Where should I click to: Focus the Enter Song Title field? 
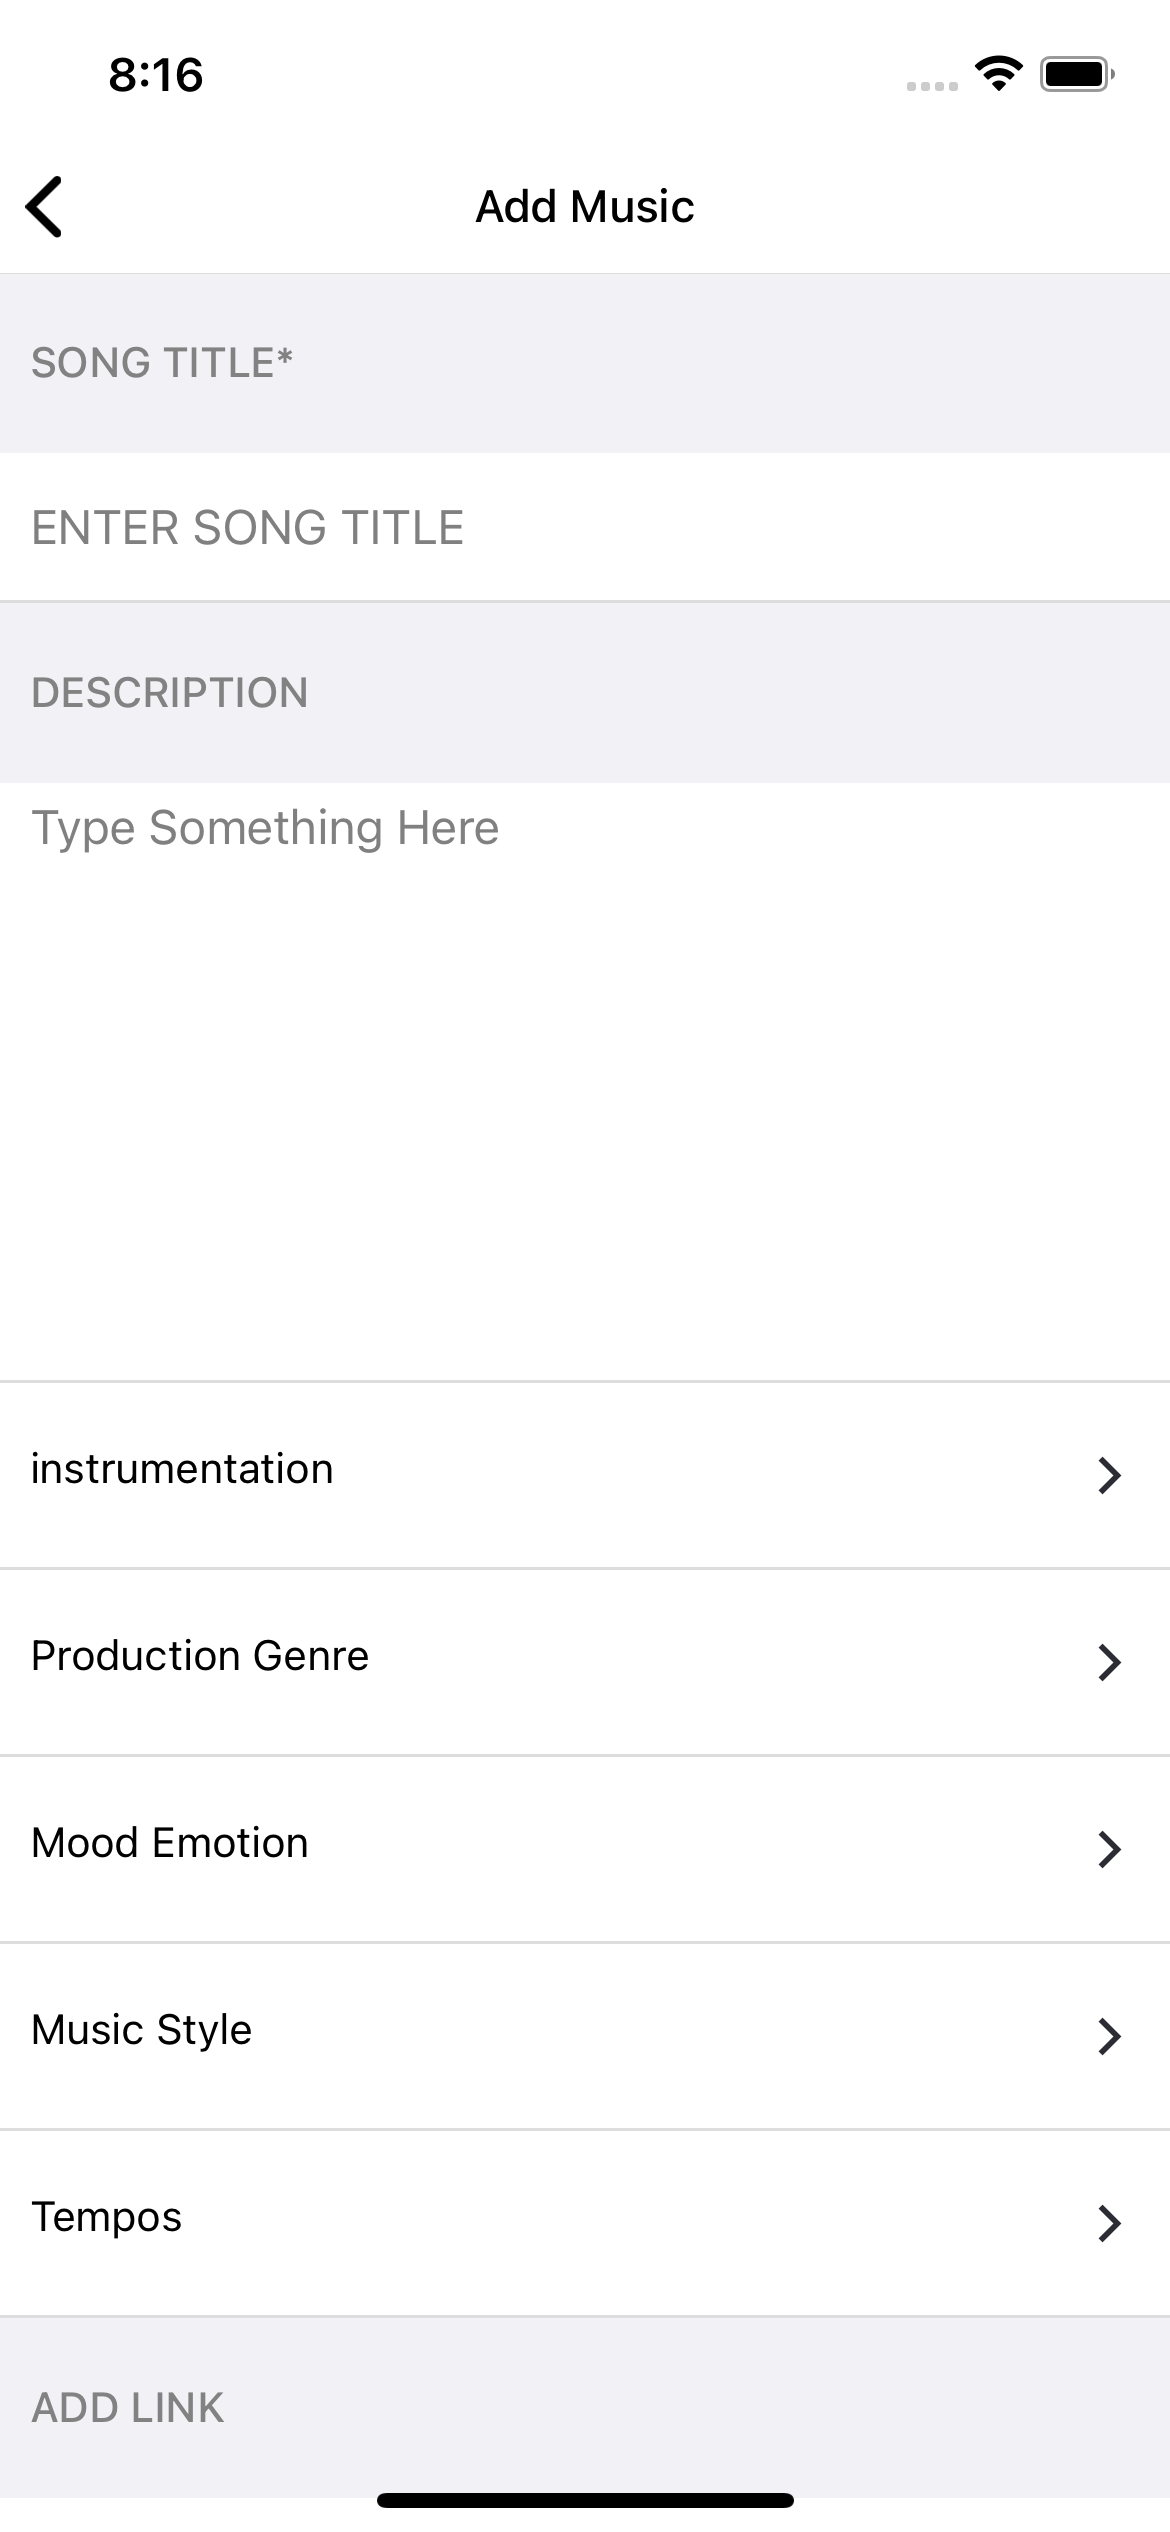[x=585, y=527]
